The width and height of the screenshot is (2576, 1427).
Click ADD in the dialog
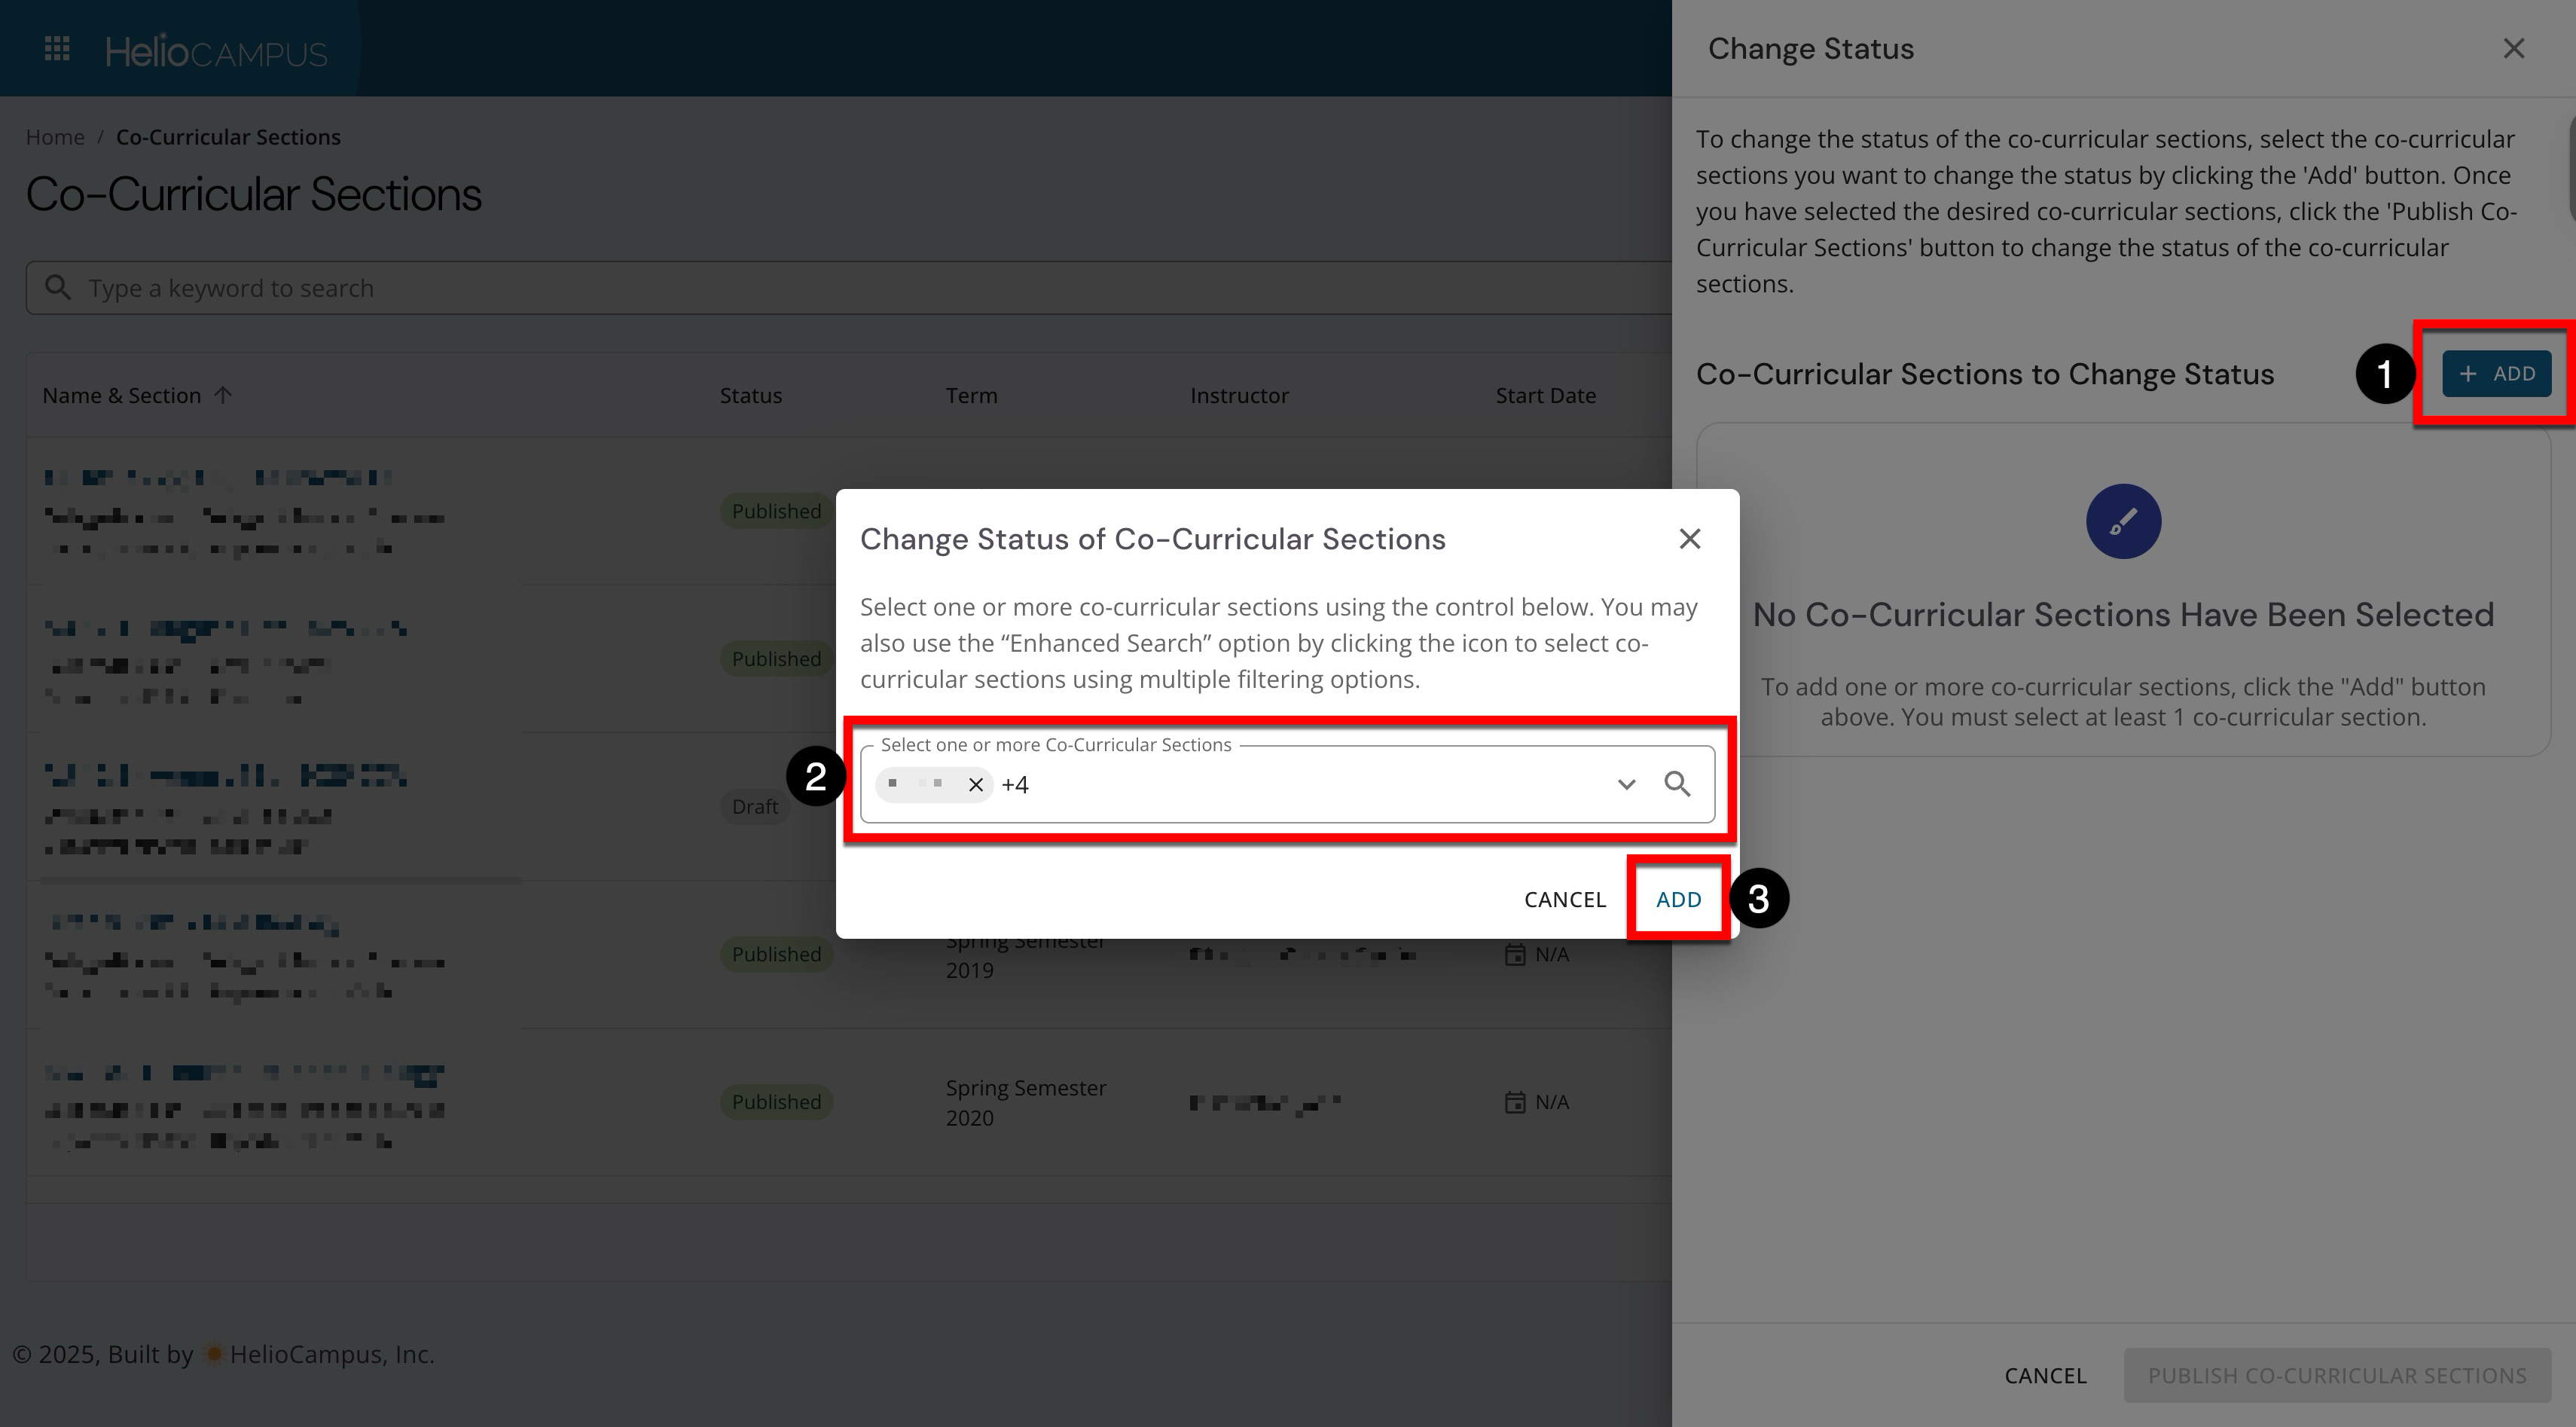pyautogui.click(x=1678, y=899)
